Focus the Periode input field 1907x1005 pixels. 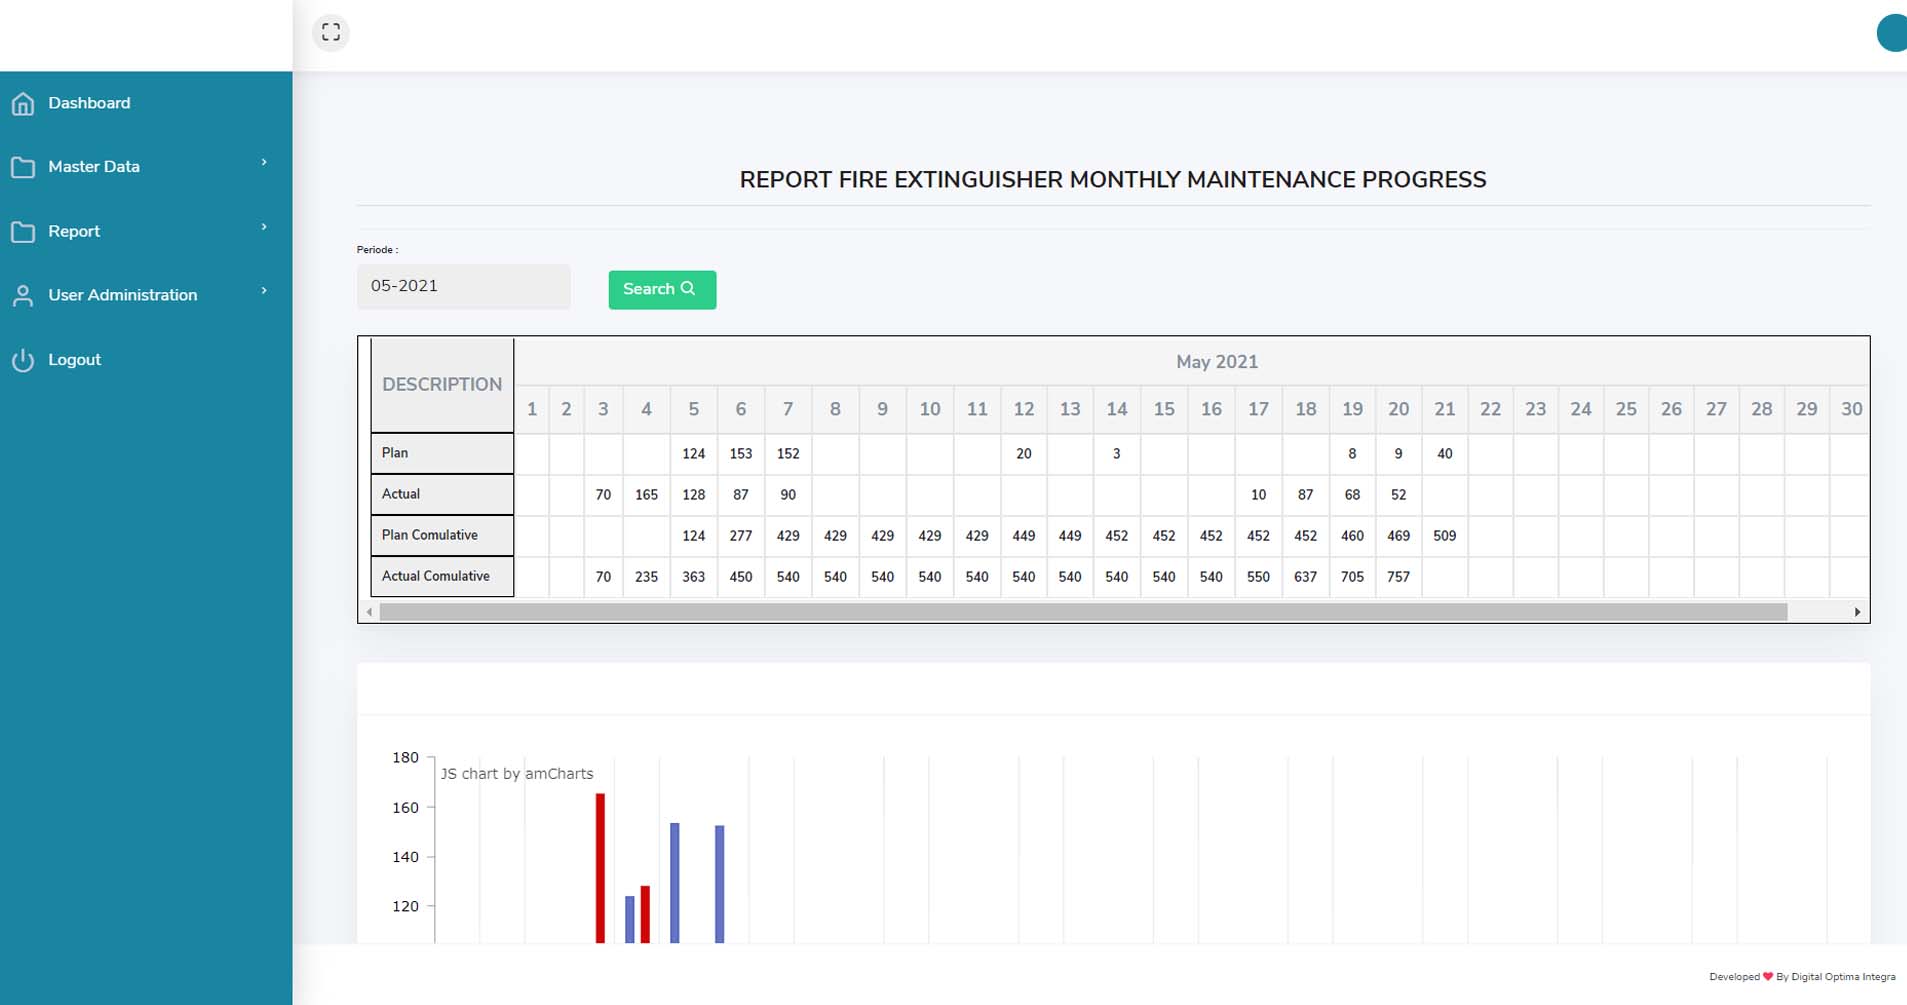[463, 287]
